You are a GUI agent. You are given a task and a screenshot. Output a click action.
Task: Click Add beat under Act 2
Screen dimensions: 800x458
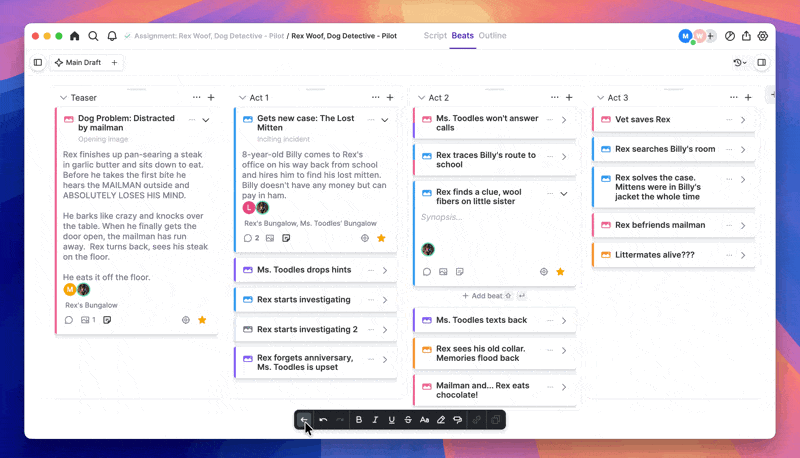[485, 296]
